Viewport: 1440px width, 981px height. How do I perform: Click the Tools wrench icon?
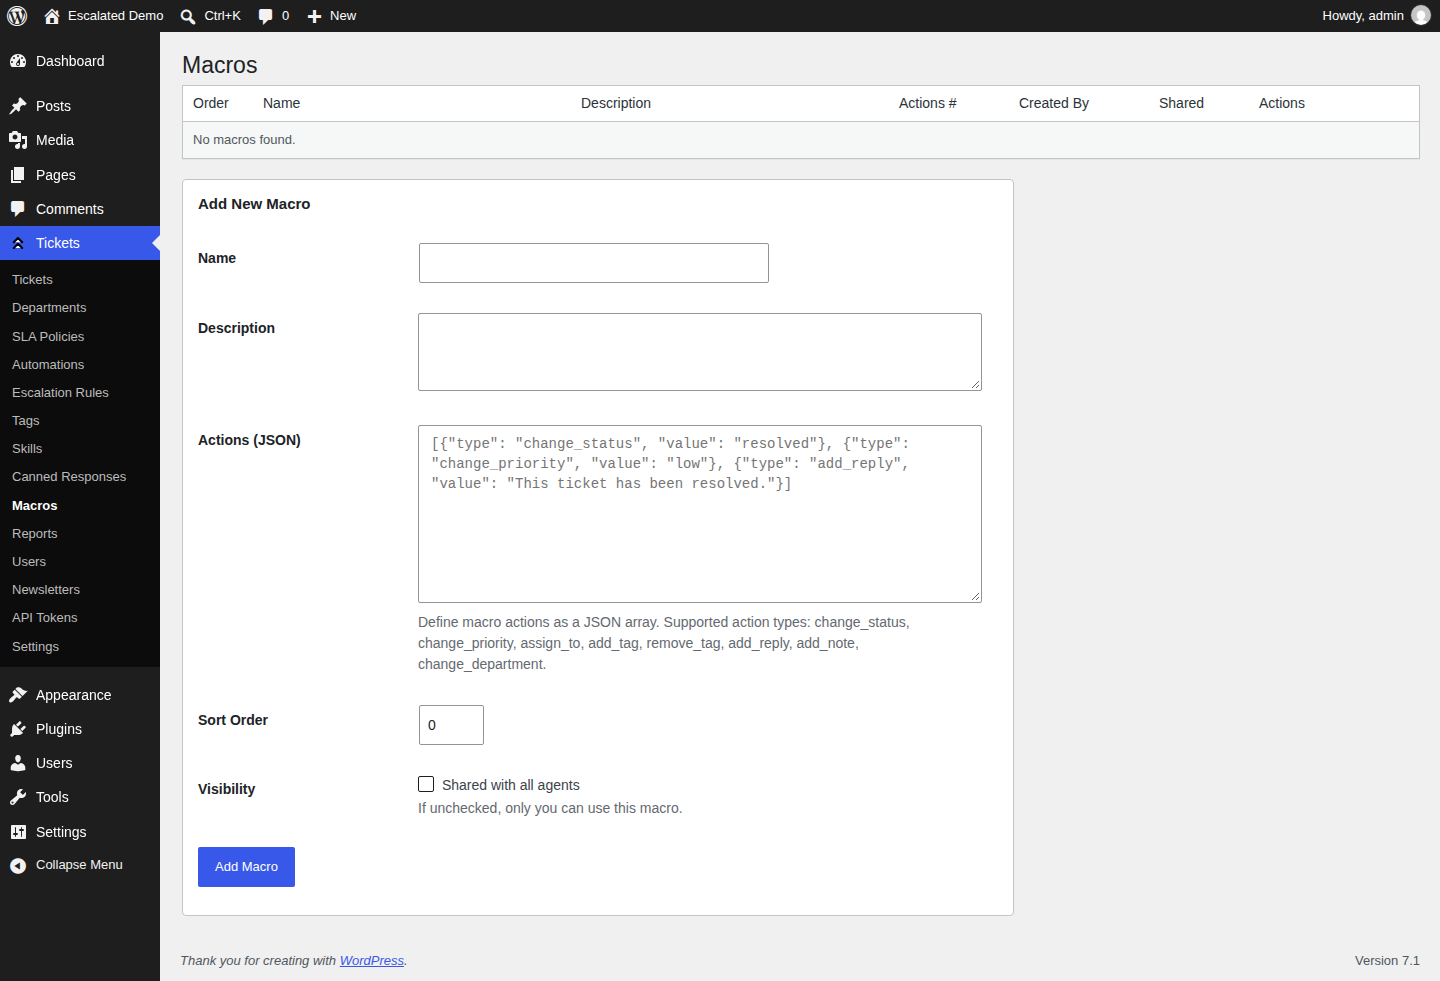click(x=18, y=797)
